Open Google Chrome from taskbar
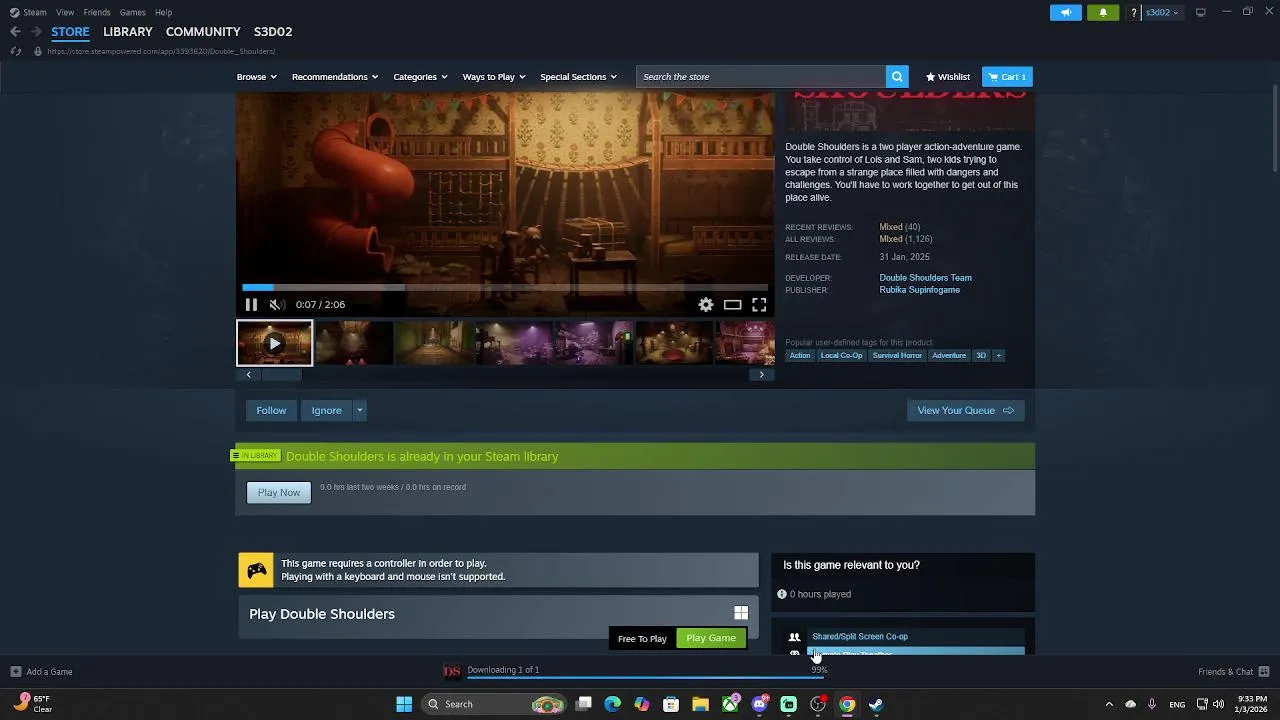This screenshot has height=720, width=1280. (x=847, y=704)
